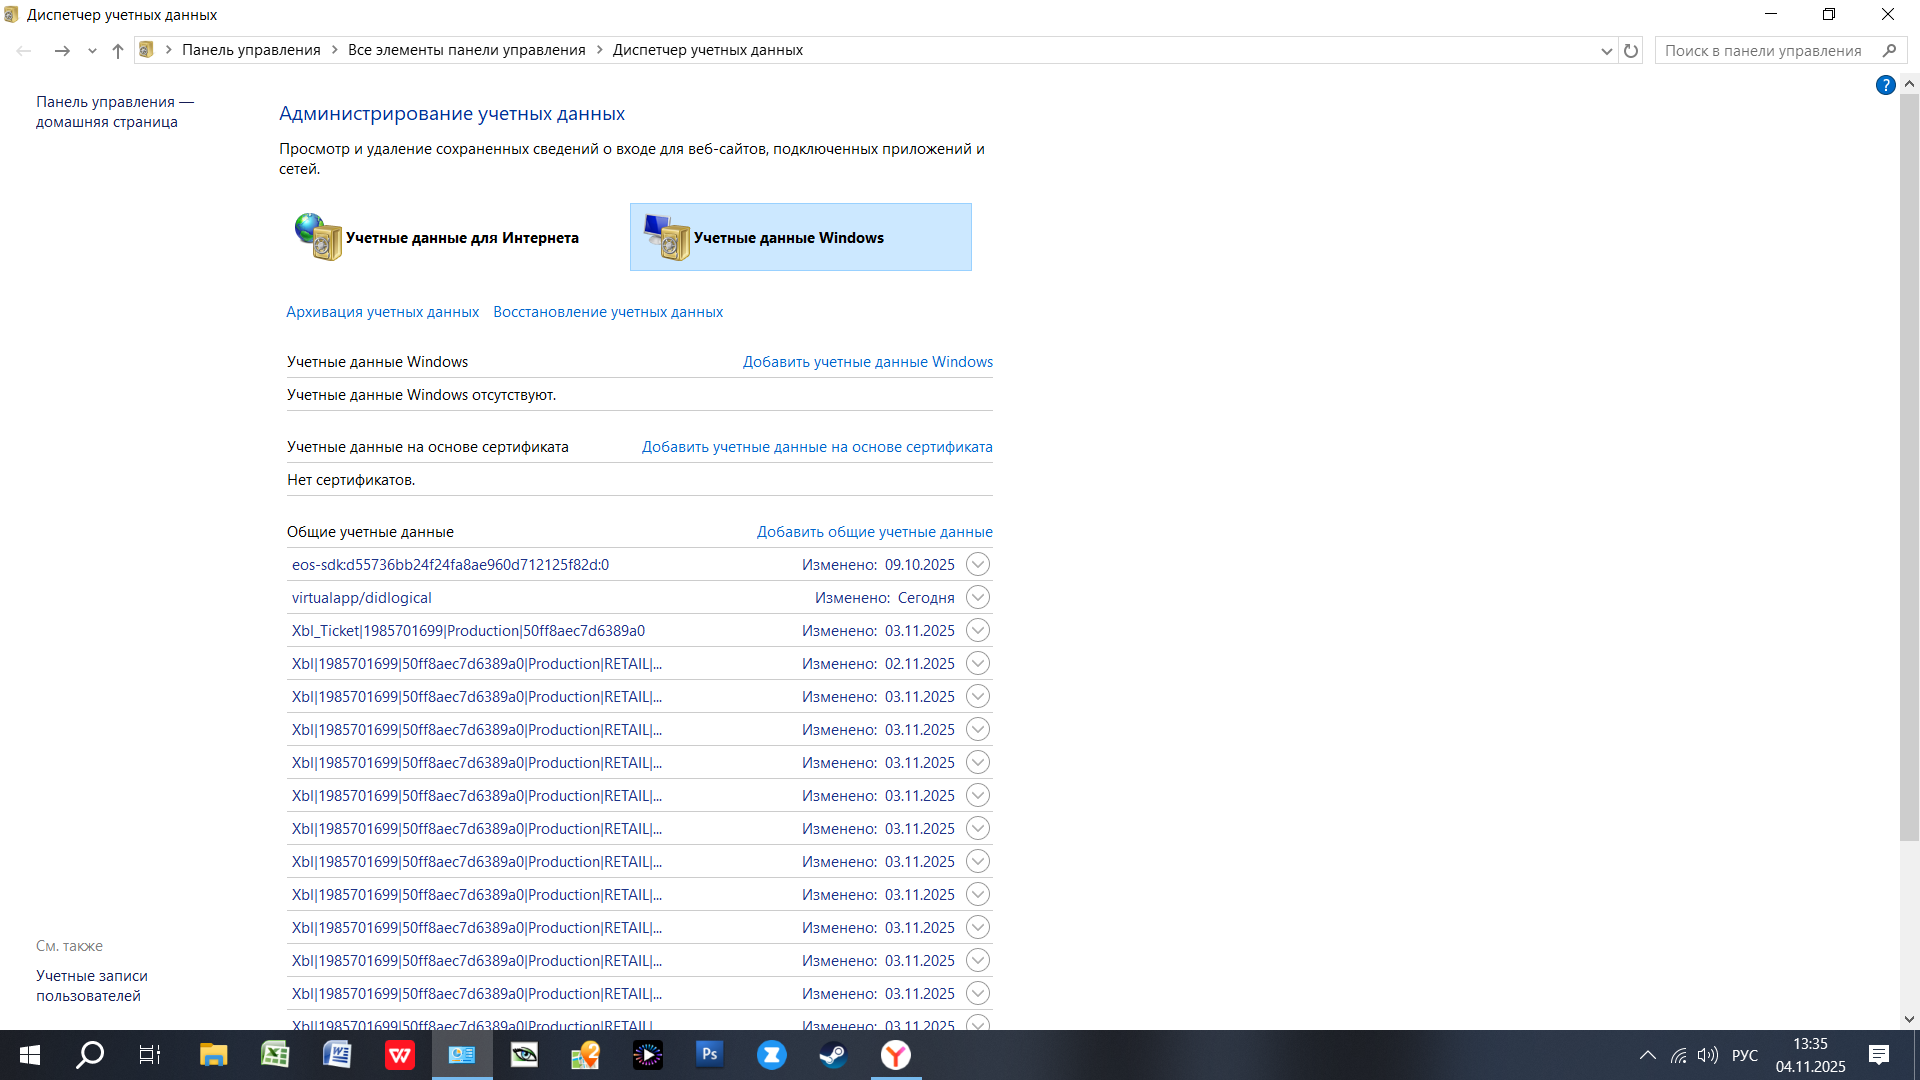Launch Yandex Browser from taskbar
This screenshot has width=1920, height=1080.
pyautogui.click(x=895, y=1054)
